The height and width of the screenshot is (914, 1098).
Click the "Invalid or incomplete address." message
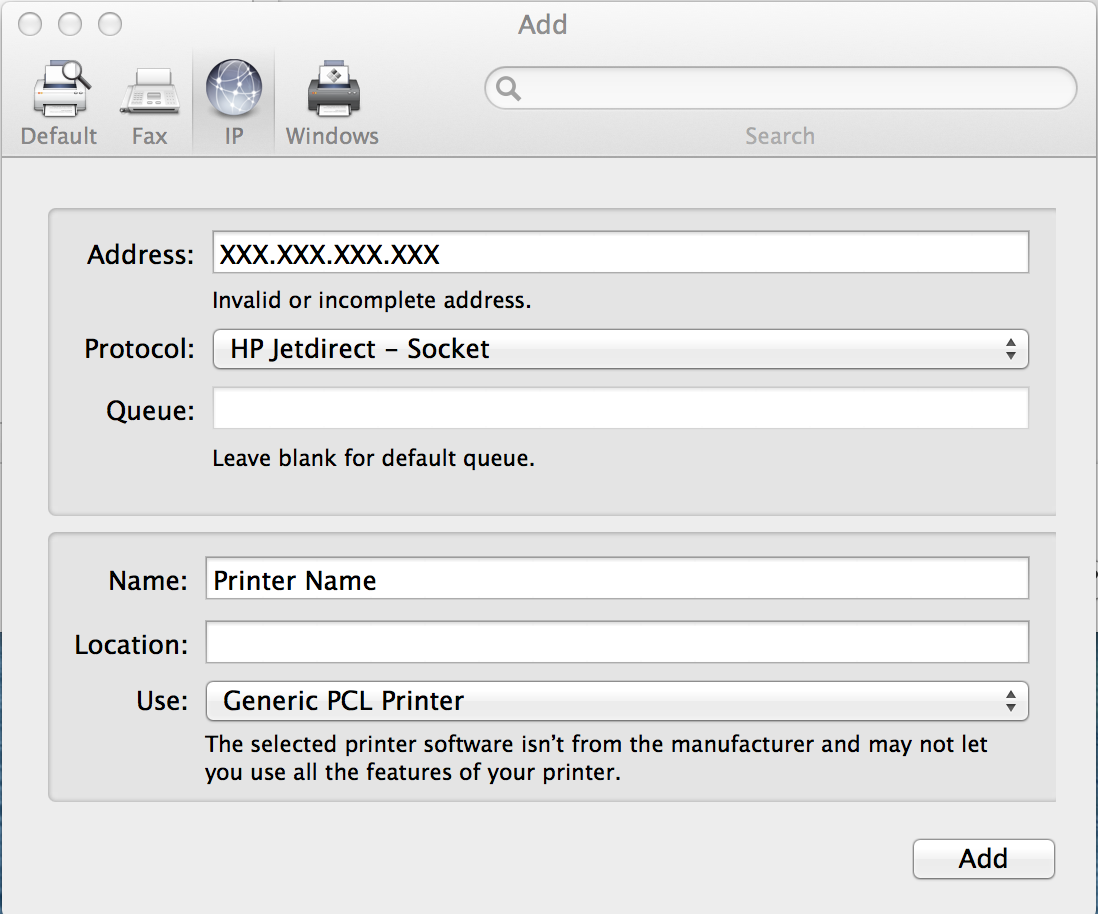point(372,300)
